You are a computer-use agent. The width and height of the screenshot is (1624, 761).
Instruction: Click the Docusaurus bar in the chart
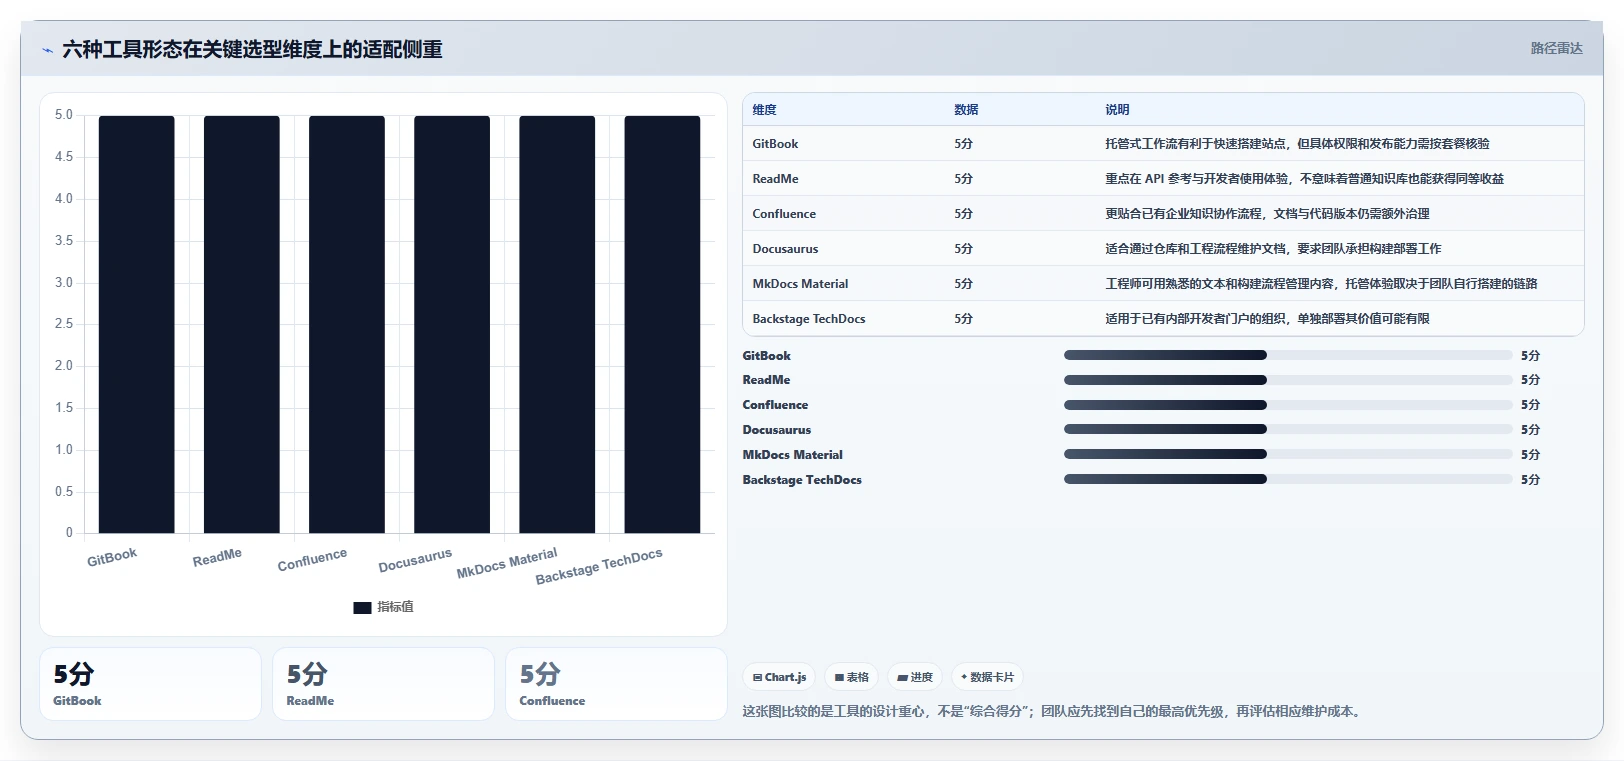point(452,324)
